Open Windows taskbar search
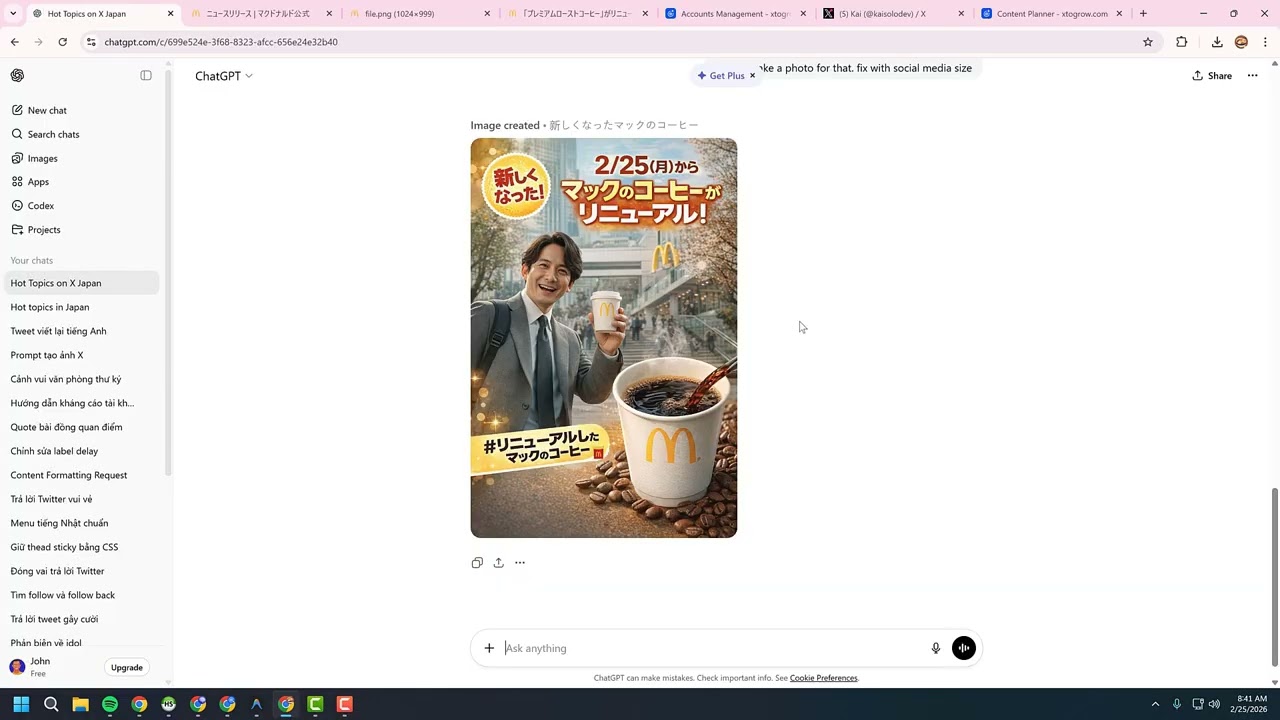Viewport: 1280px width, 720px height. [x=51, y=704]
